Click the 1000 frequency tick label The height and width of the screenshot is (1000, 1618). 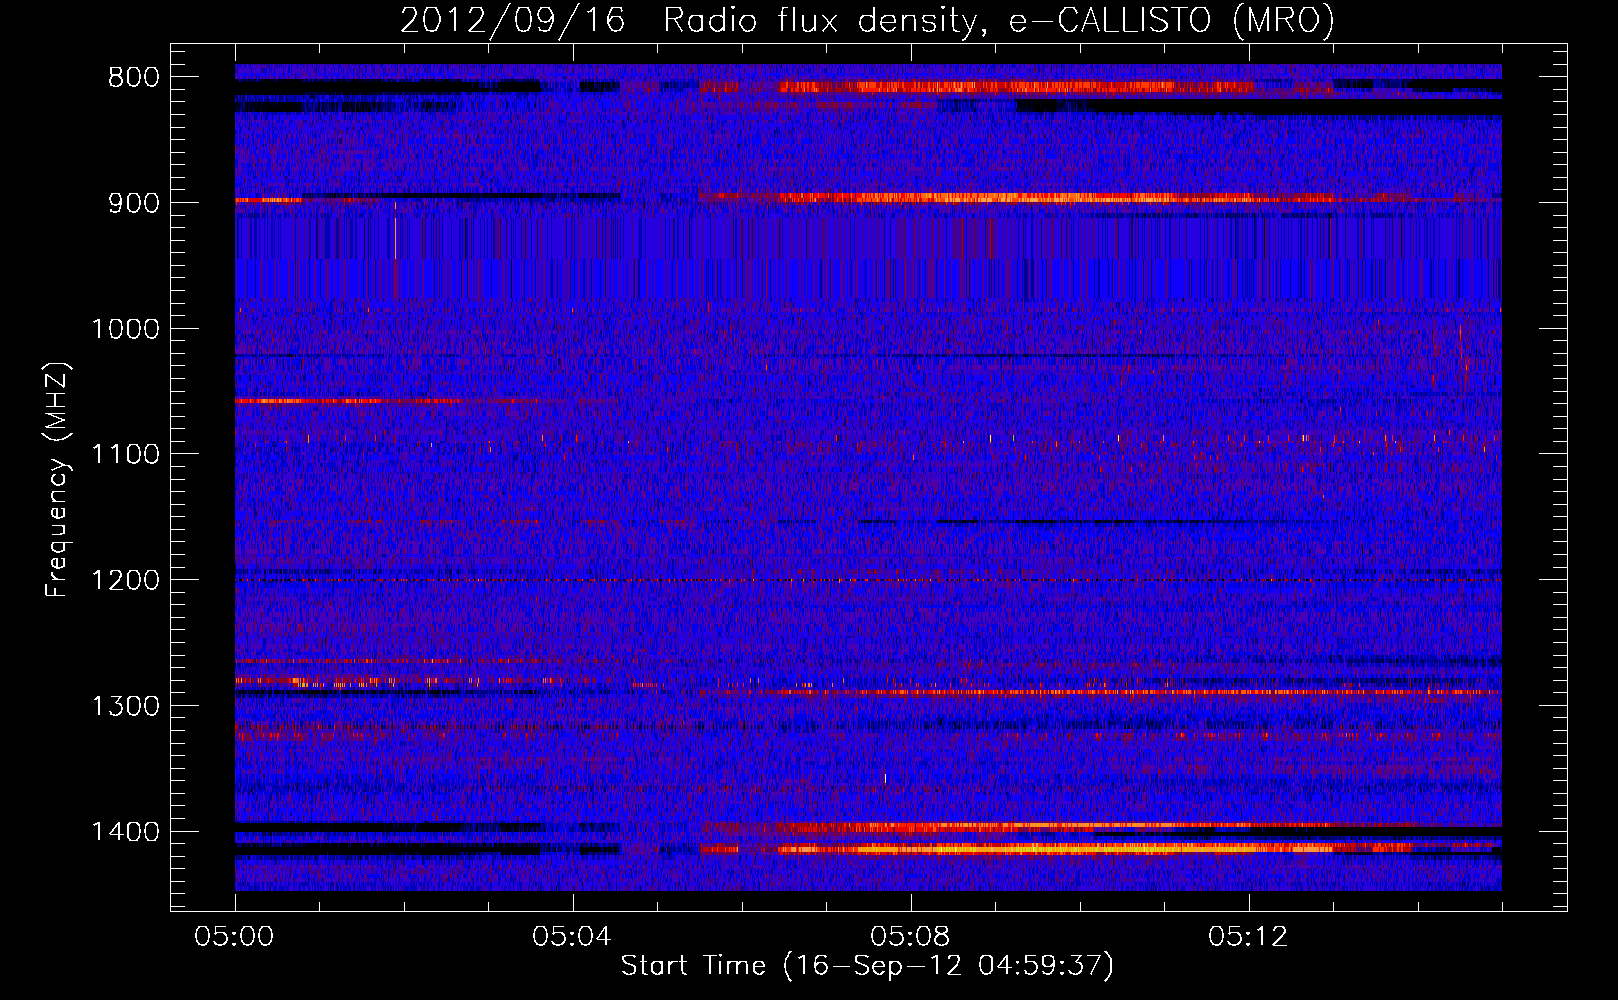(x=125, y=329)
